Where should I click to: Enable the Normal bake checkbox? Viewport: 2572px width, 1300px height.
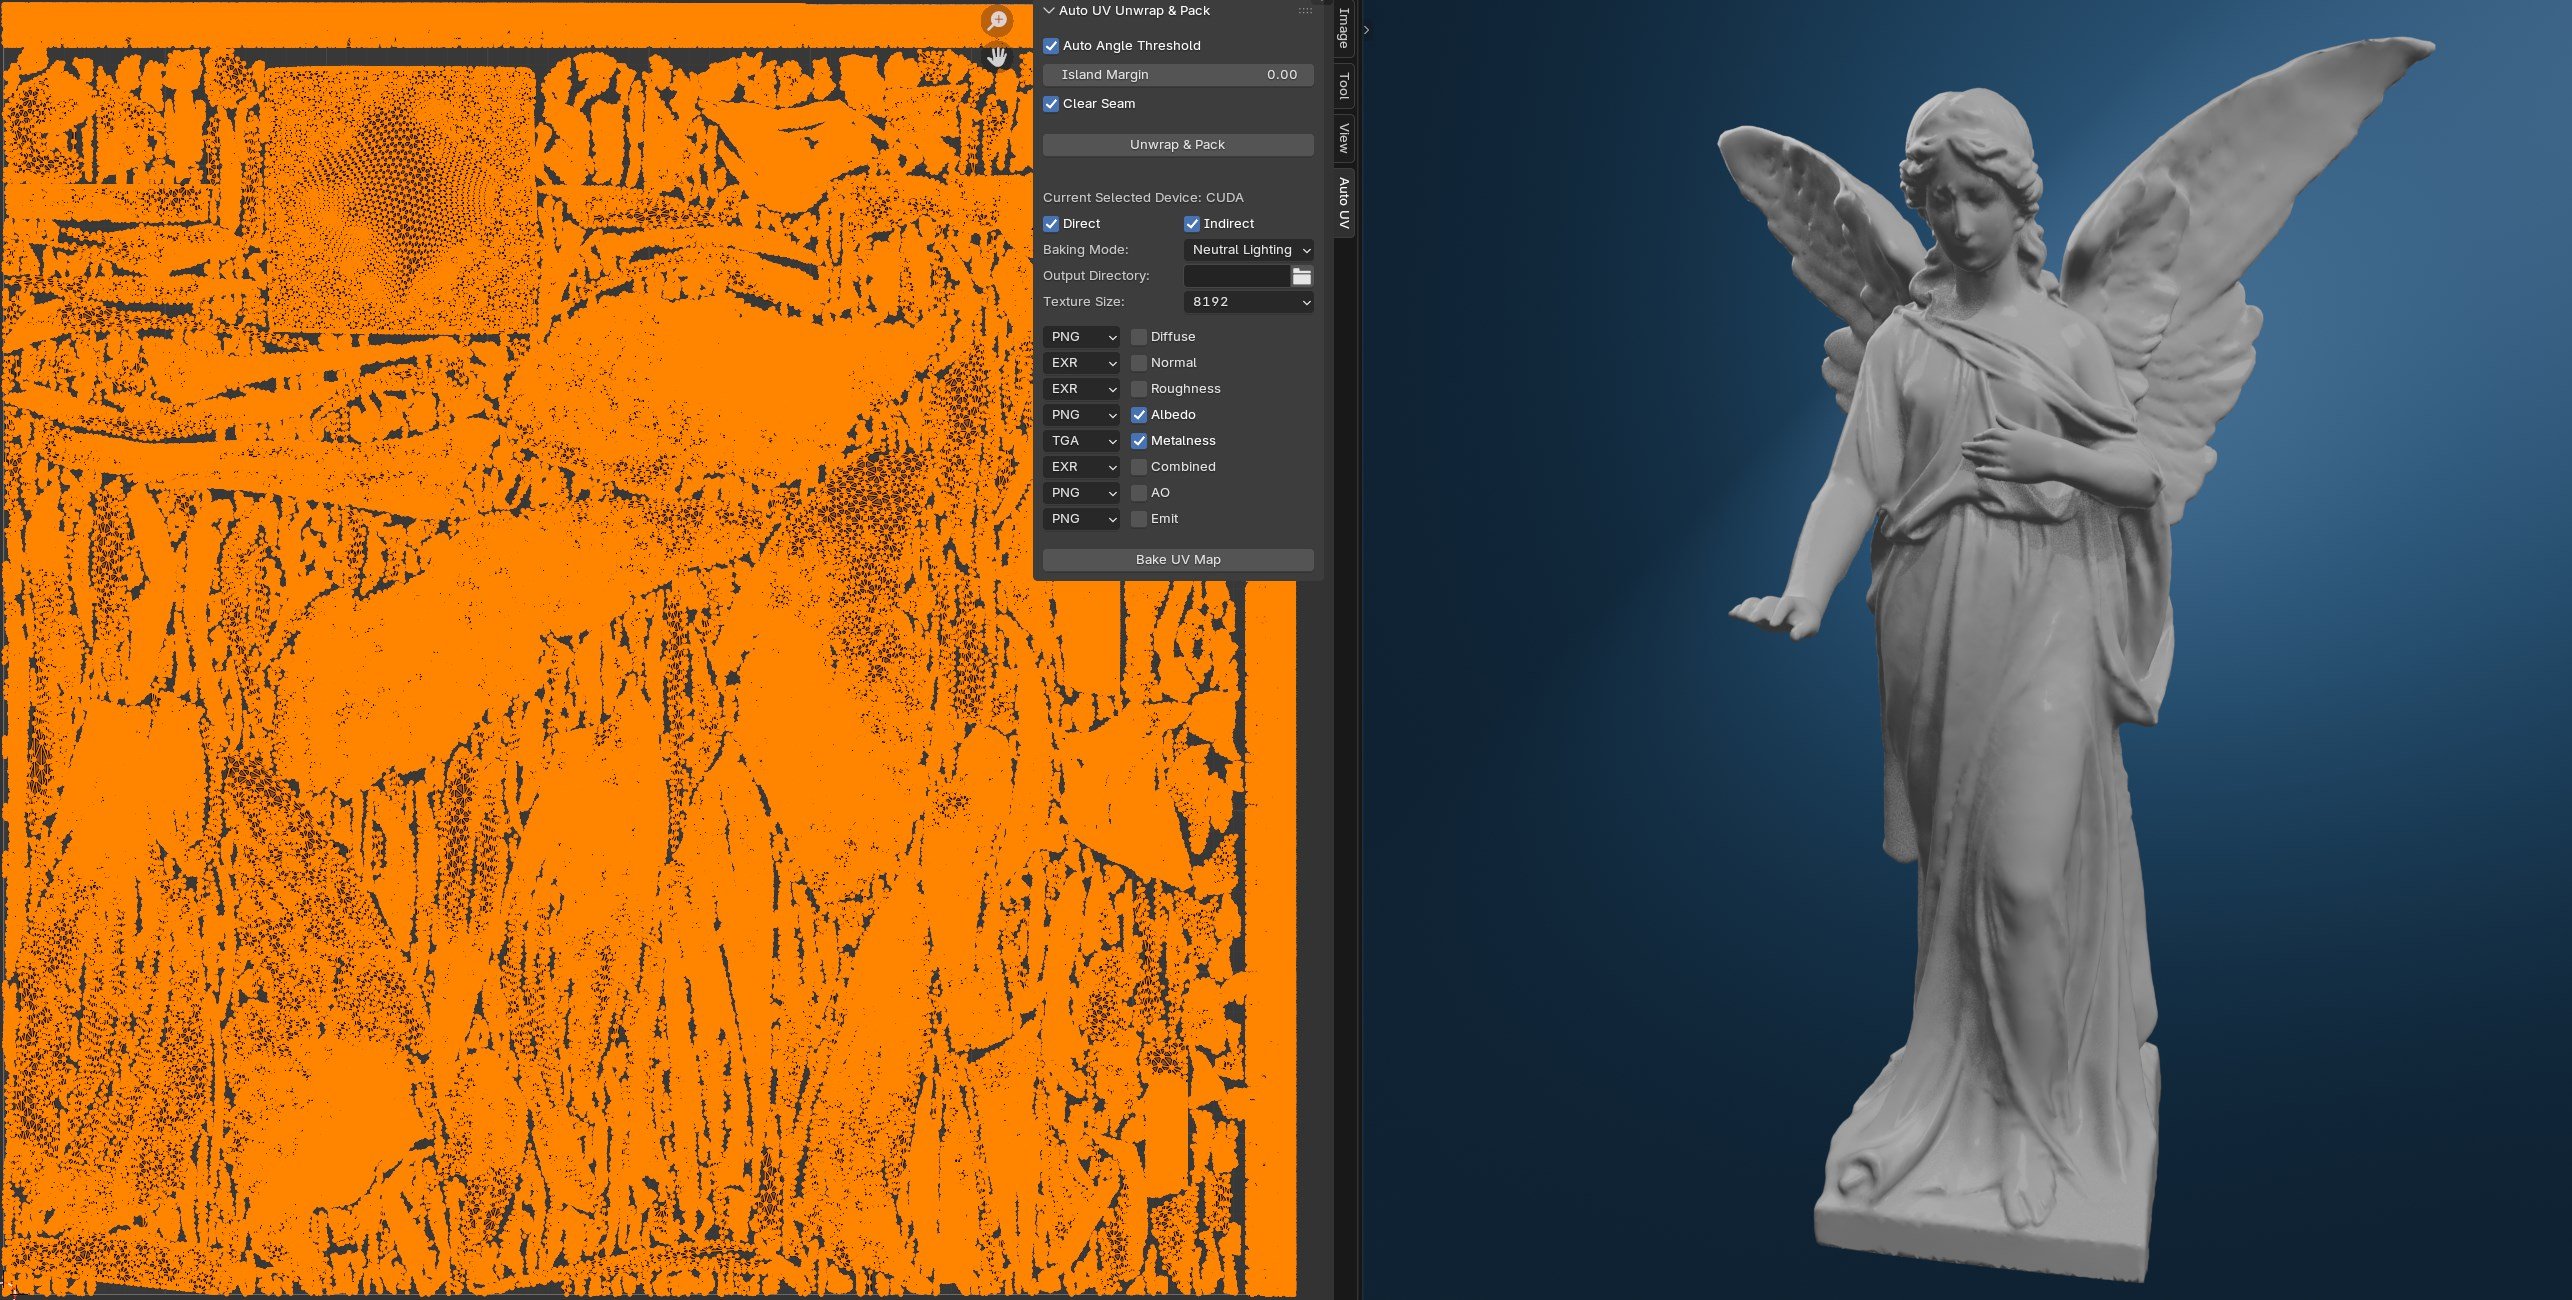pos(1139,363)
